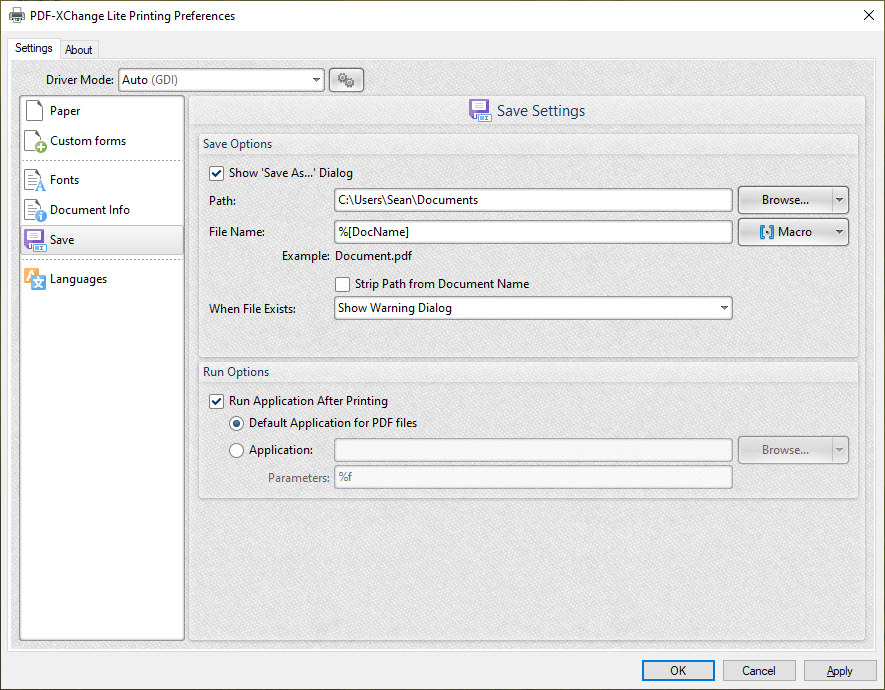Viewport: 885px width, 690px height.
Task: Select the Application radio button
Action: 237,450
